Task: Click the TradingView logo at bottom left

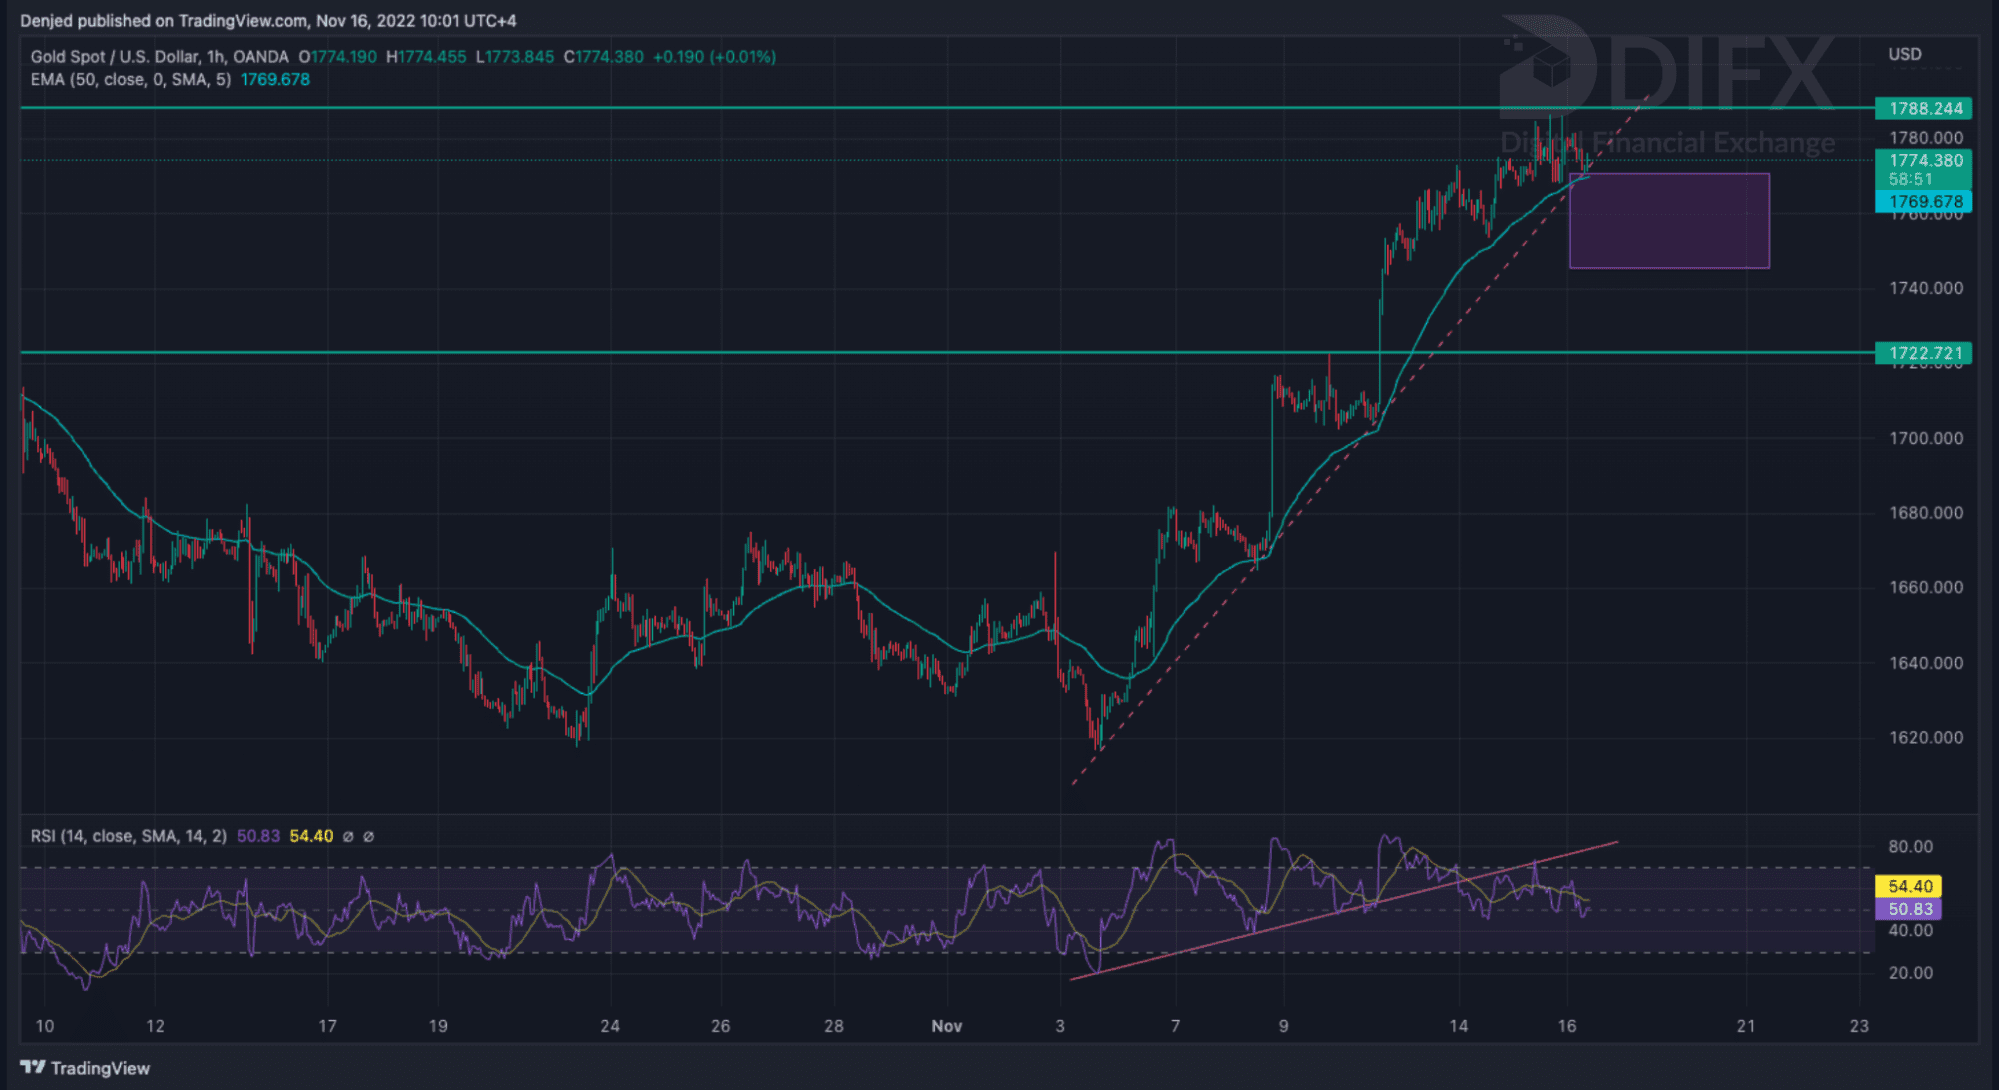Action: 85,1068
